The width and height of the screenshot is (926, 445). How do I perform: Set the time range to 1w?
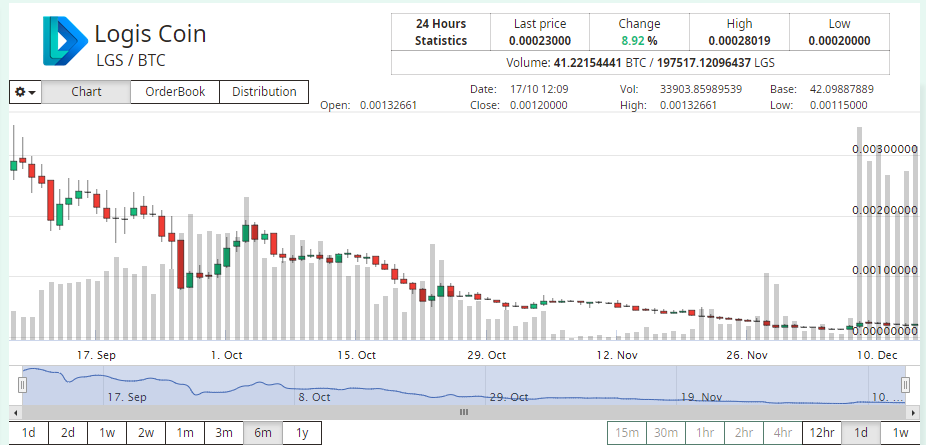(x=107, y=433)
